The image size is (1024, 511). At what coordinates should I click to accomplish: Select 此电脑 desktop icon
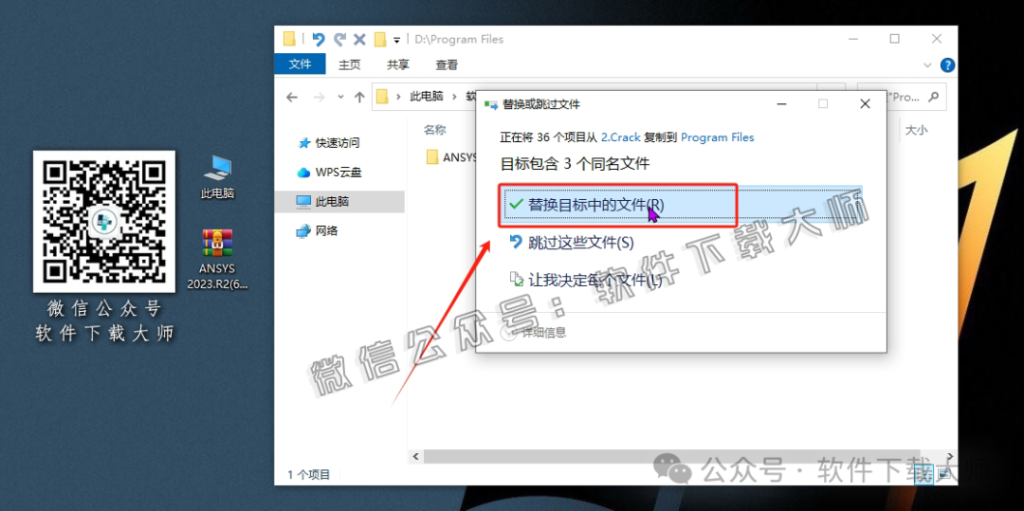pos(217,176)
